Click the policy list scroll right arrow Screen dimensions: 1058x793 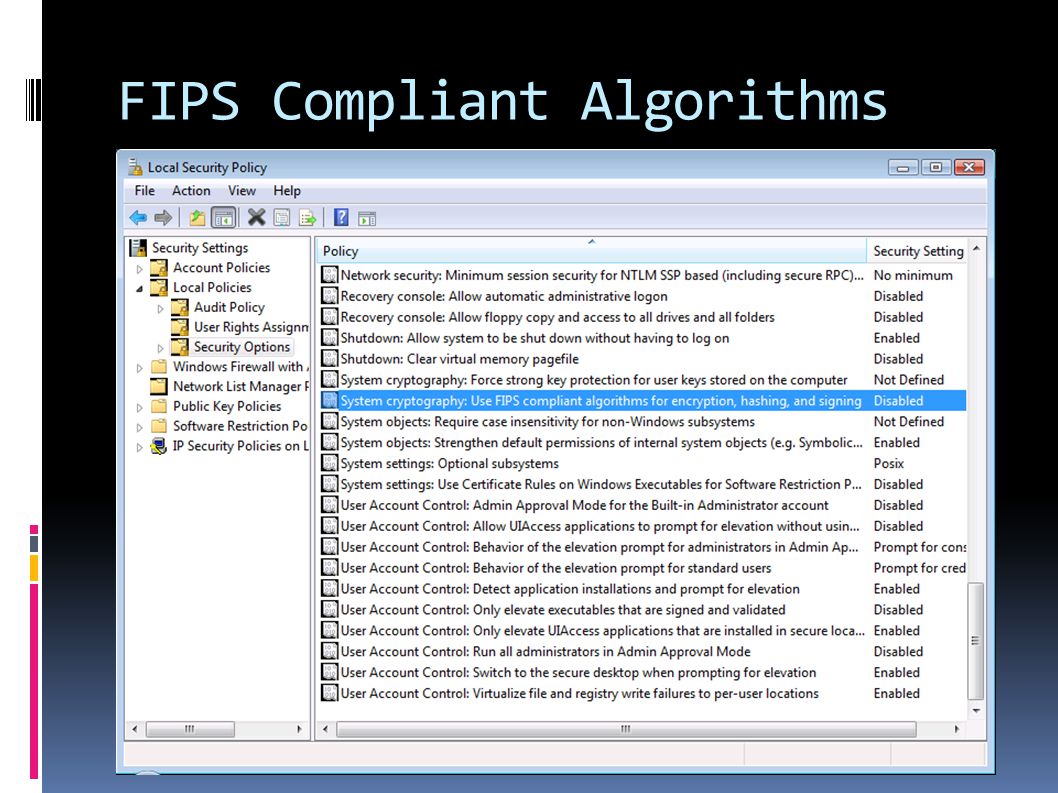(x=956, y=729)
